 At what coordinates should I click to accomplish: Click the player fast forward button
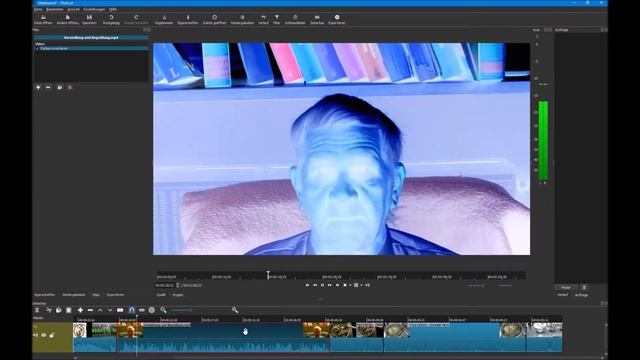point(330,285)
